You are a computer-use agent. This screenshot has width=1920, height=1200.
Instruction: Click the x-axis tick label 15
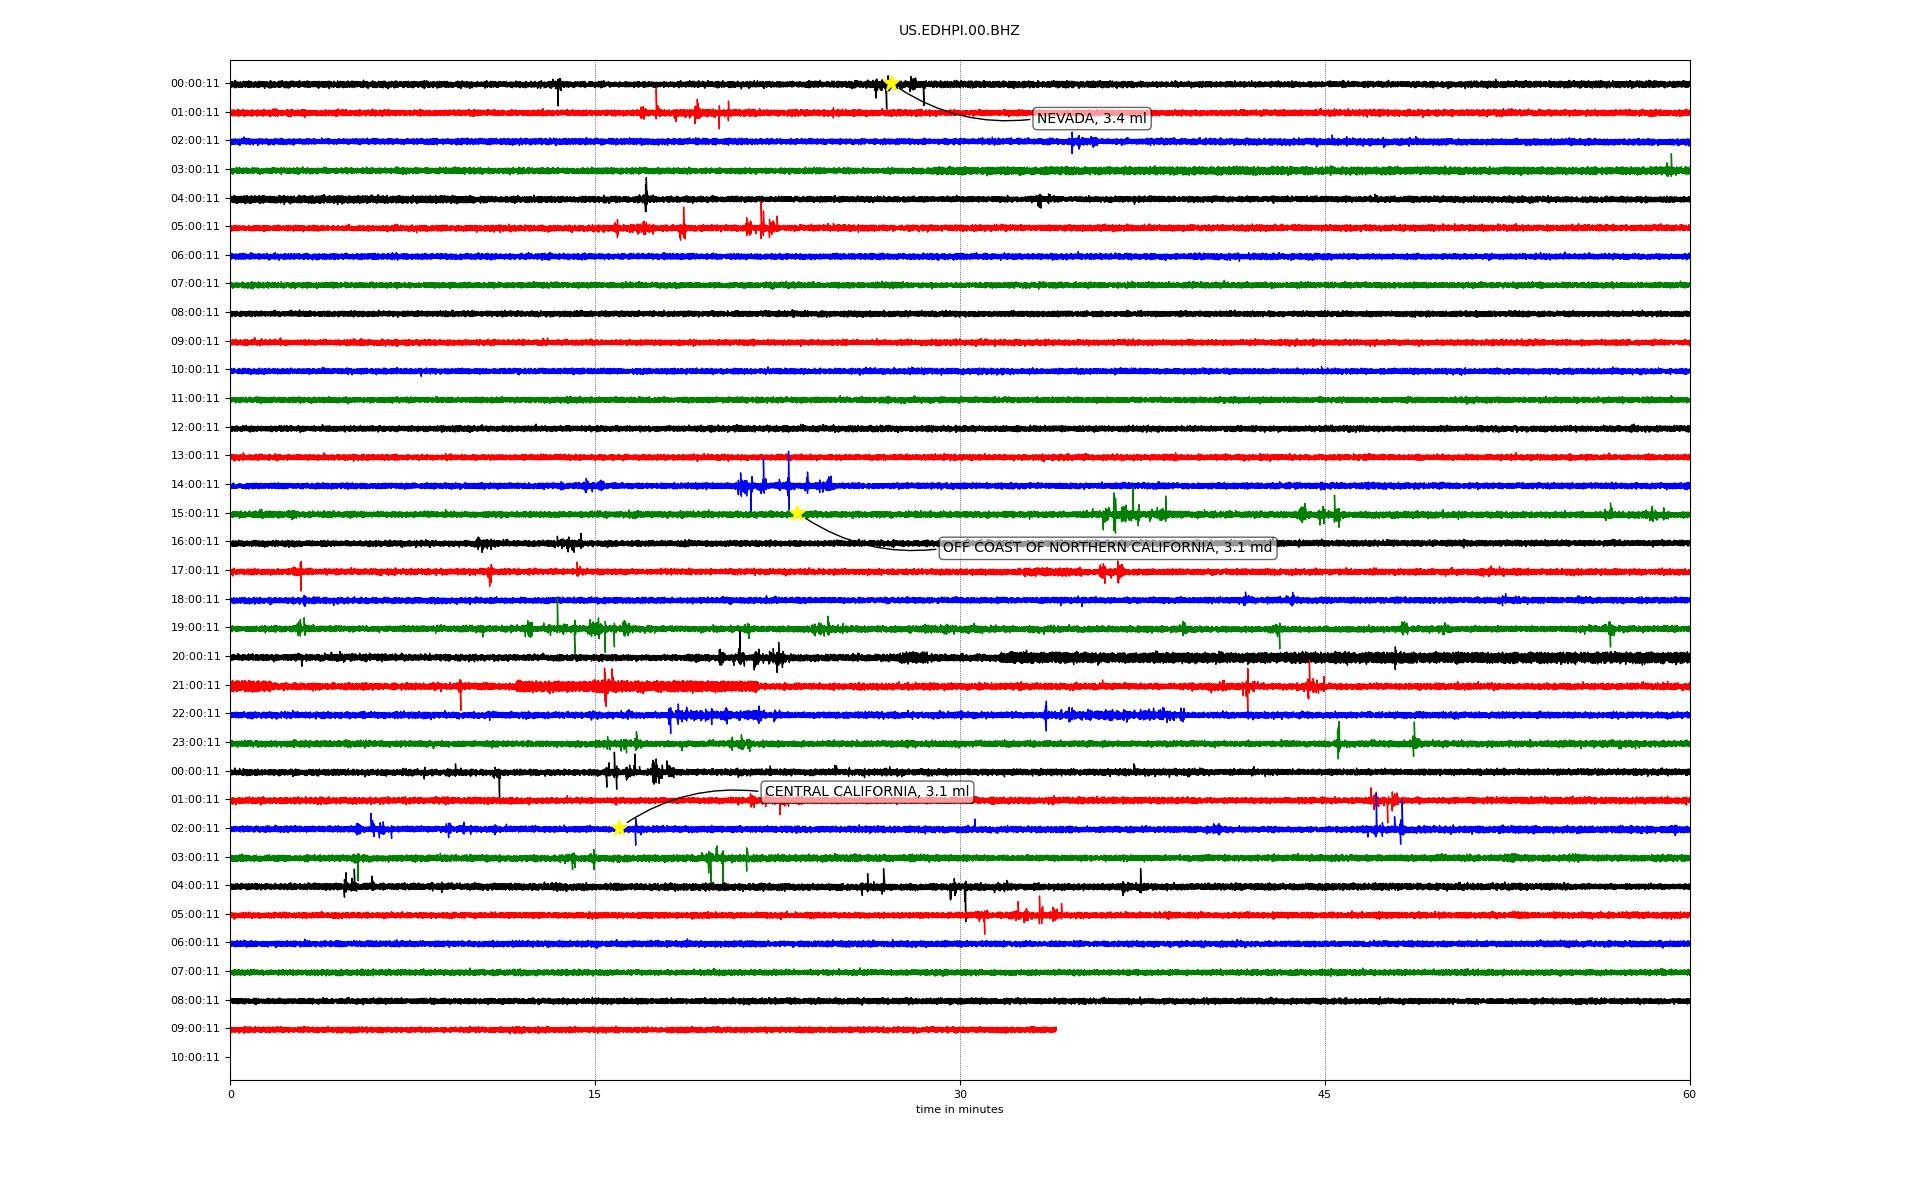click(x=595, y=1094)
